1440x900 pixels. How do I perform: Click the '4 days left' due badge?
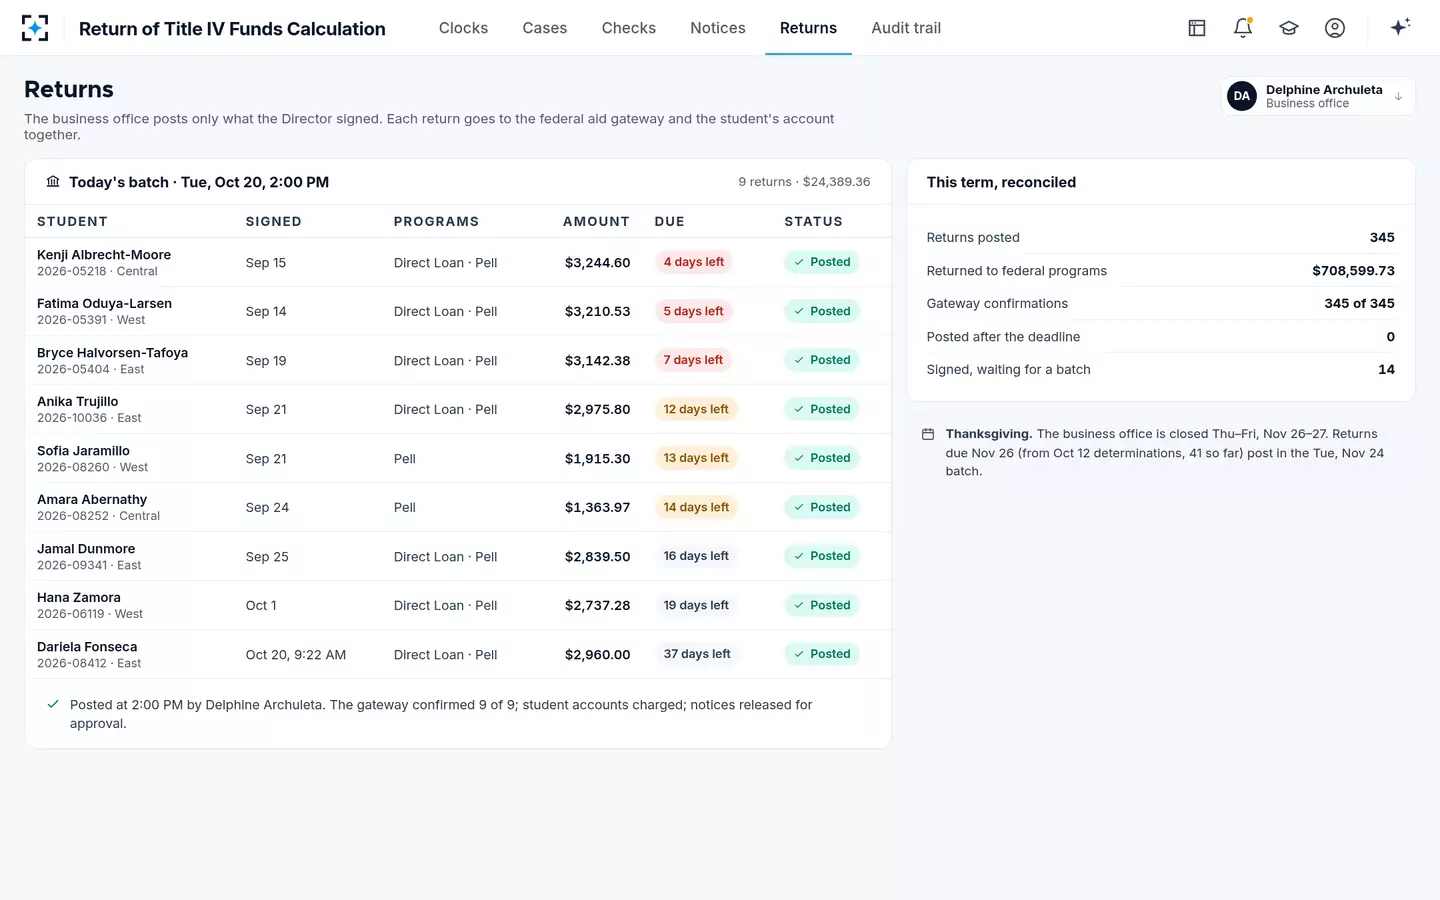(x=694, y=262)
